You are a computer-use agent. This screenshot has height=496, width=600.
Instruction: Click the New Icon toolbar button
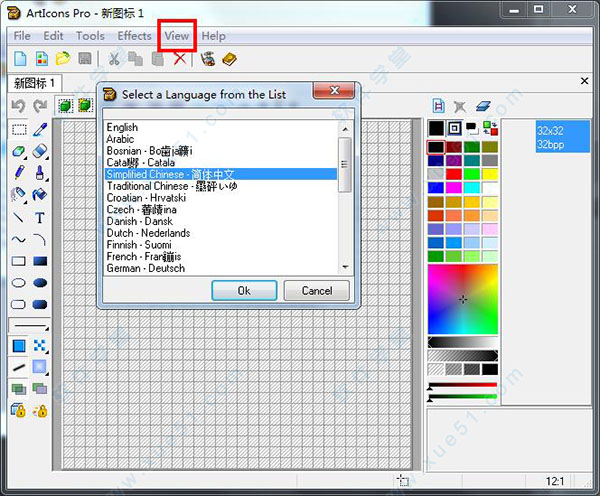click(20, 59)
